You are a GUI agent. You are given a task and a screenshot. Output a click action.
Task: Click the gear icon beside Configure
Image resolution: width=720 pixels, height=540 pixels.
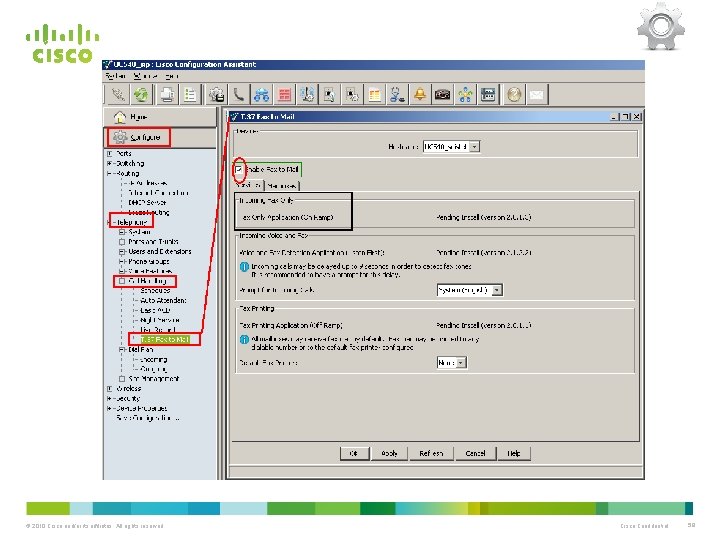[x=120, y=137]
